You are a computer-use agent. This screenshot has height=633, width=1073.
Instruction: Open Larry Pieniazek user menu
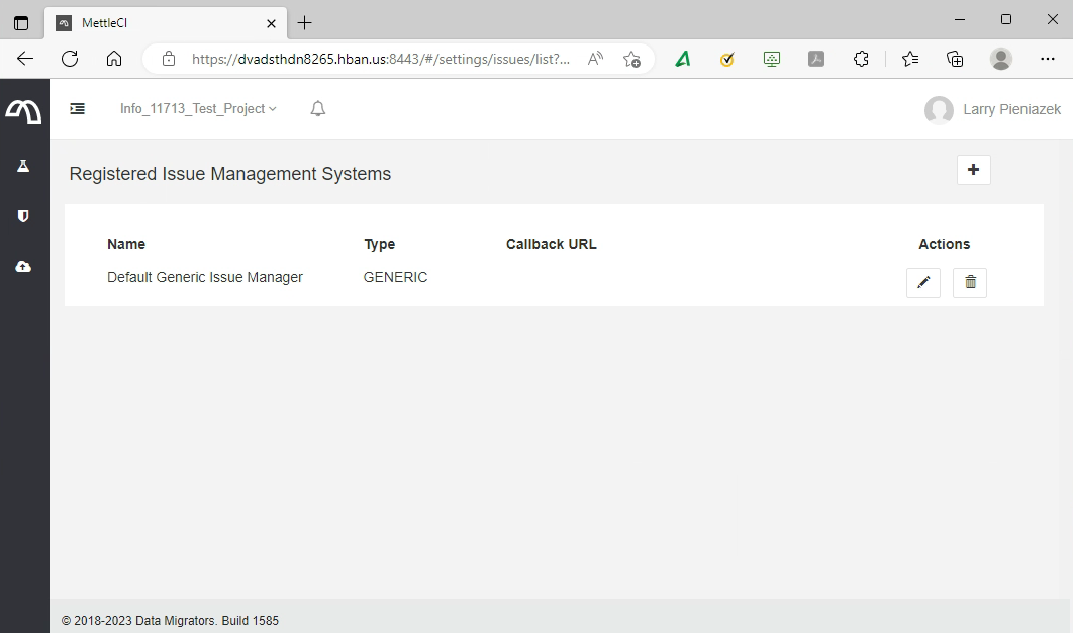tap(992, 109)
